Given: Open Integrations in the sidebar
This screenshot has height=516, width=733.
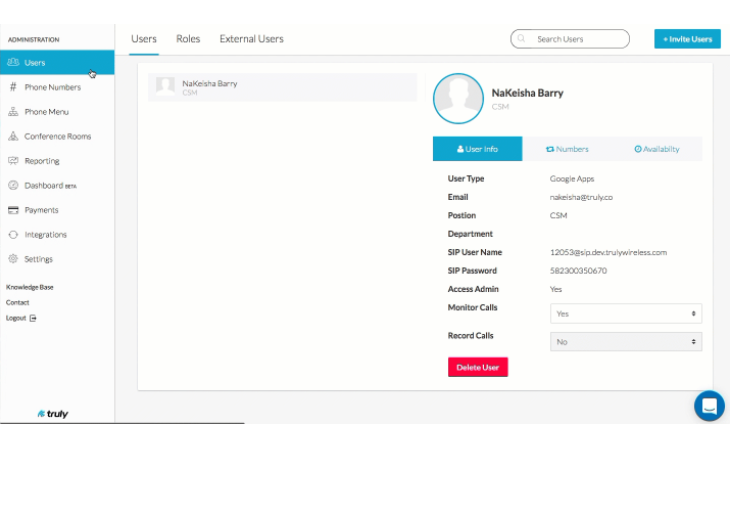Looking at the screenshot, I should tap(57, 235).
